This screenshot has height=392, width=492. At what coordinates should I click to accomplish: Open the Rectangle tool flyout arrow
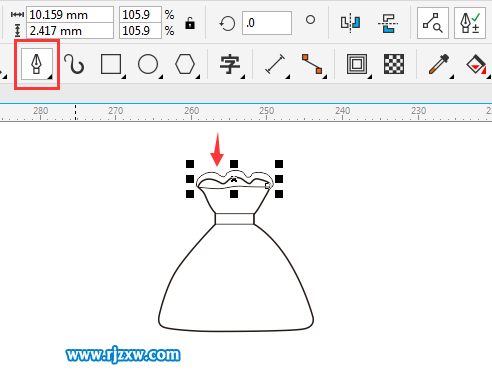pyautogui.click(x=124, y=77)
